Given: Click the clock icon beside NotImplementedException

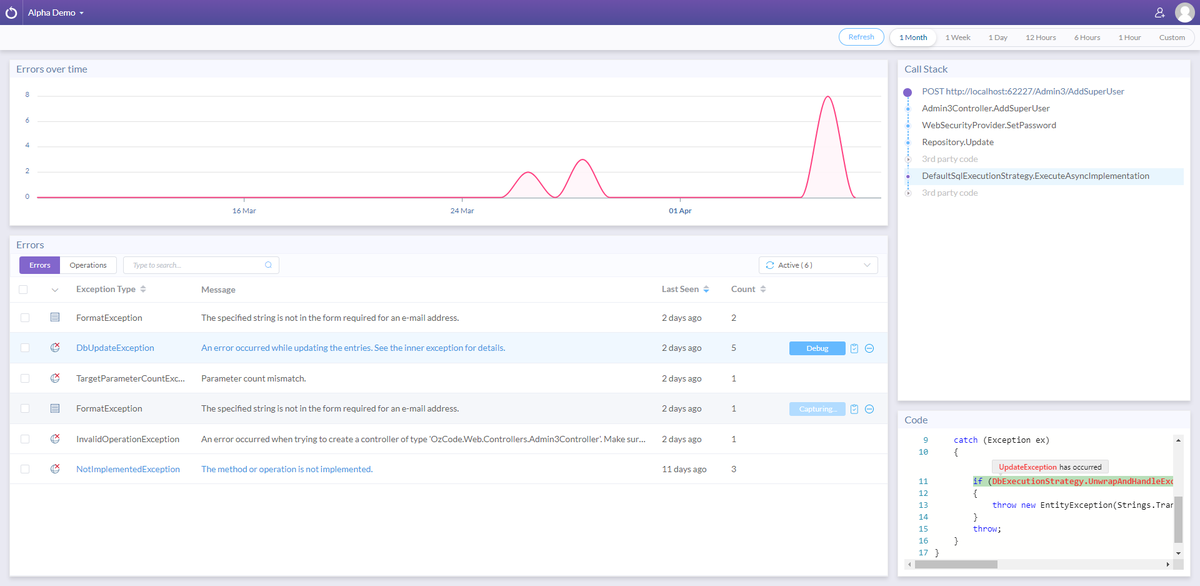Looking at the screenshot, I should [x=56, y=468].
